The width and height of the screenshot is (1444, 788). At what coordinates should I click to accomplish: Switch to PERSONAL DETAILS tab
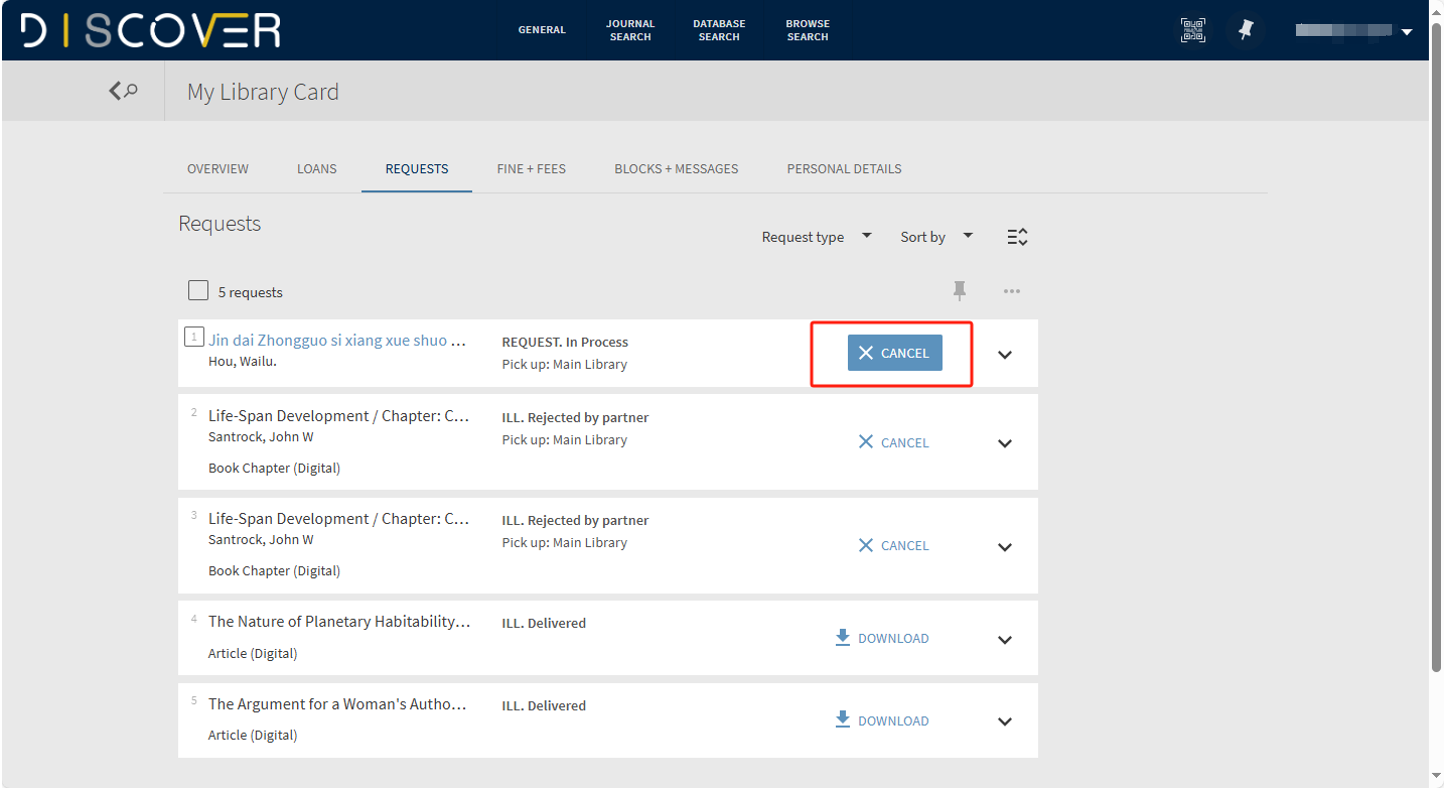click(844, 169)
